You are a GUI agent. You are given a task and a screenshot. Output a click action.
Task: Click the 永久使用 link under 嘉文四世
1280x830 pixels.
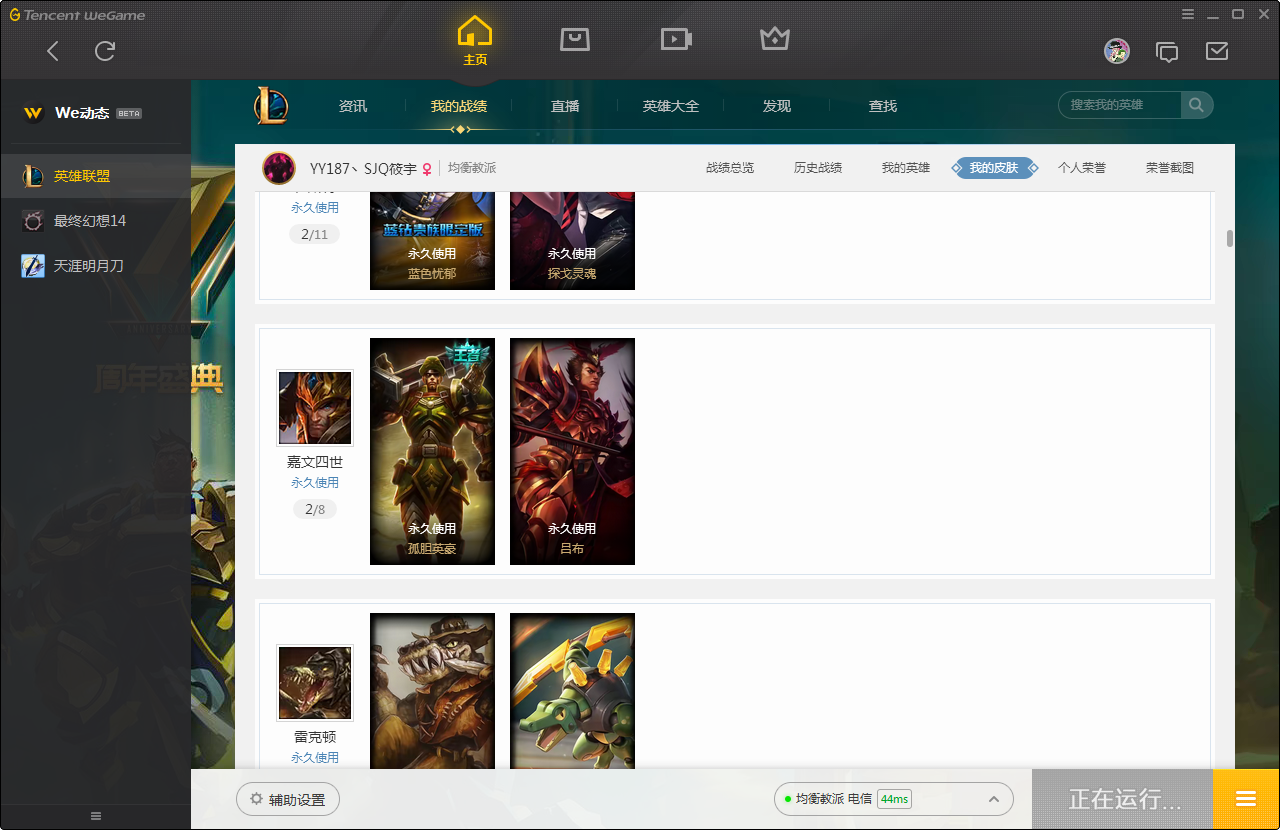pyautogui.click(x=315, y=483)
